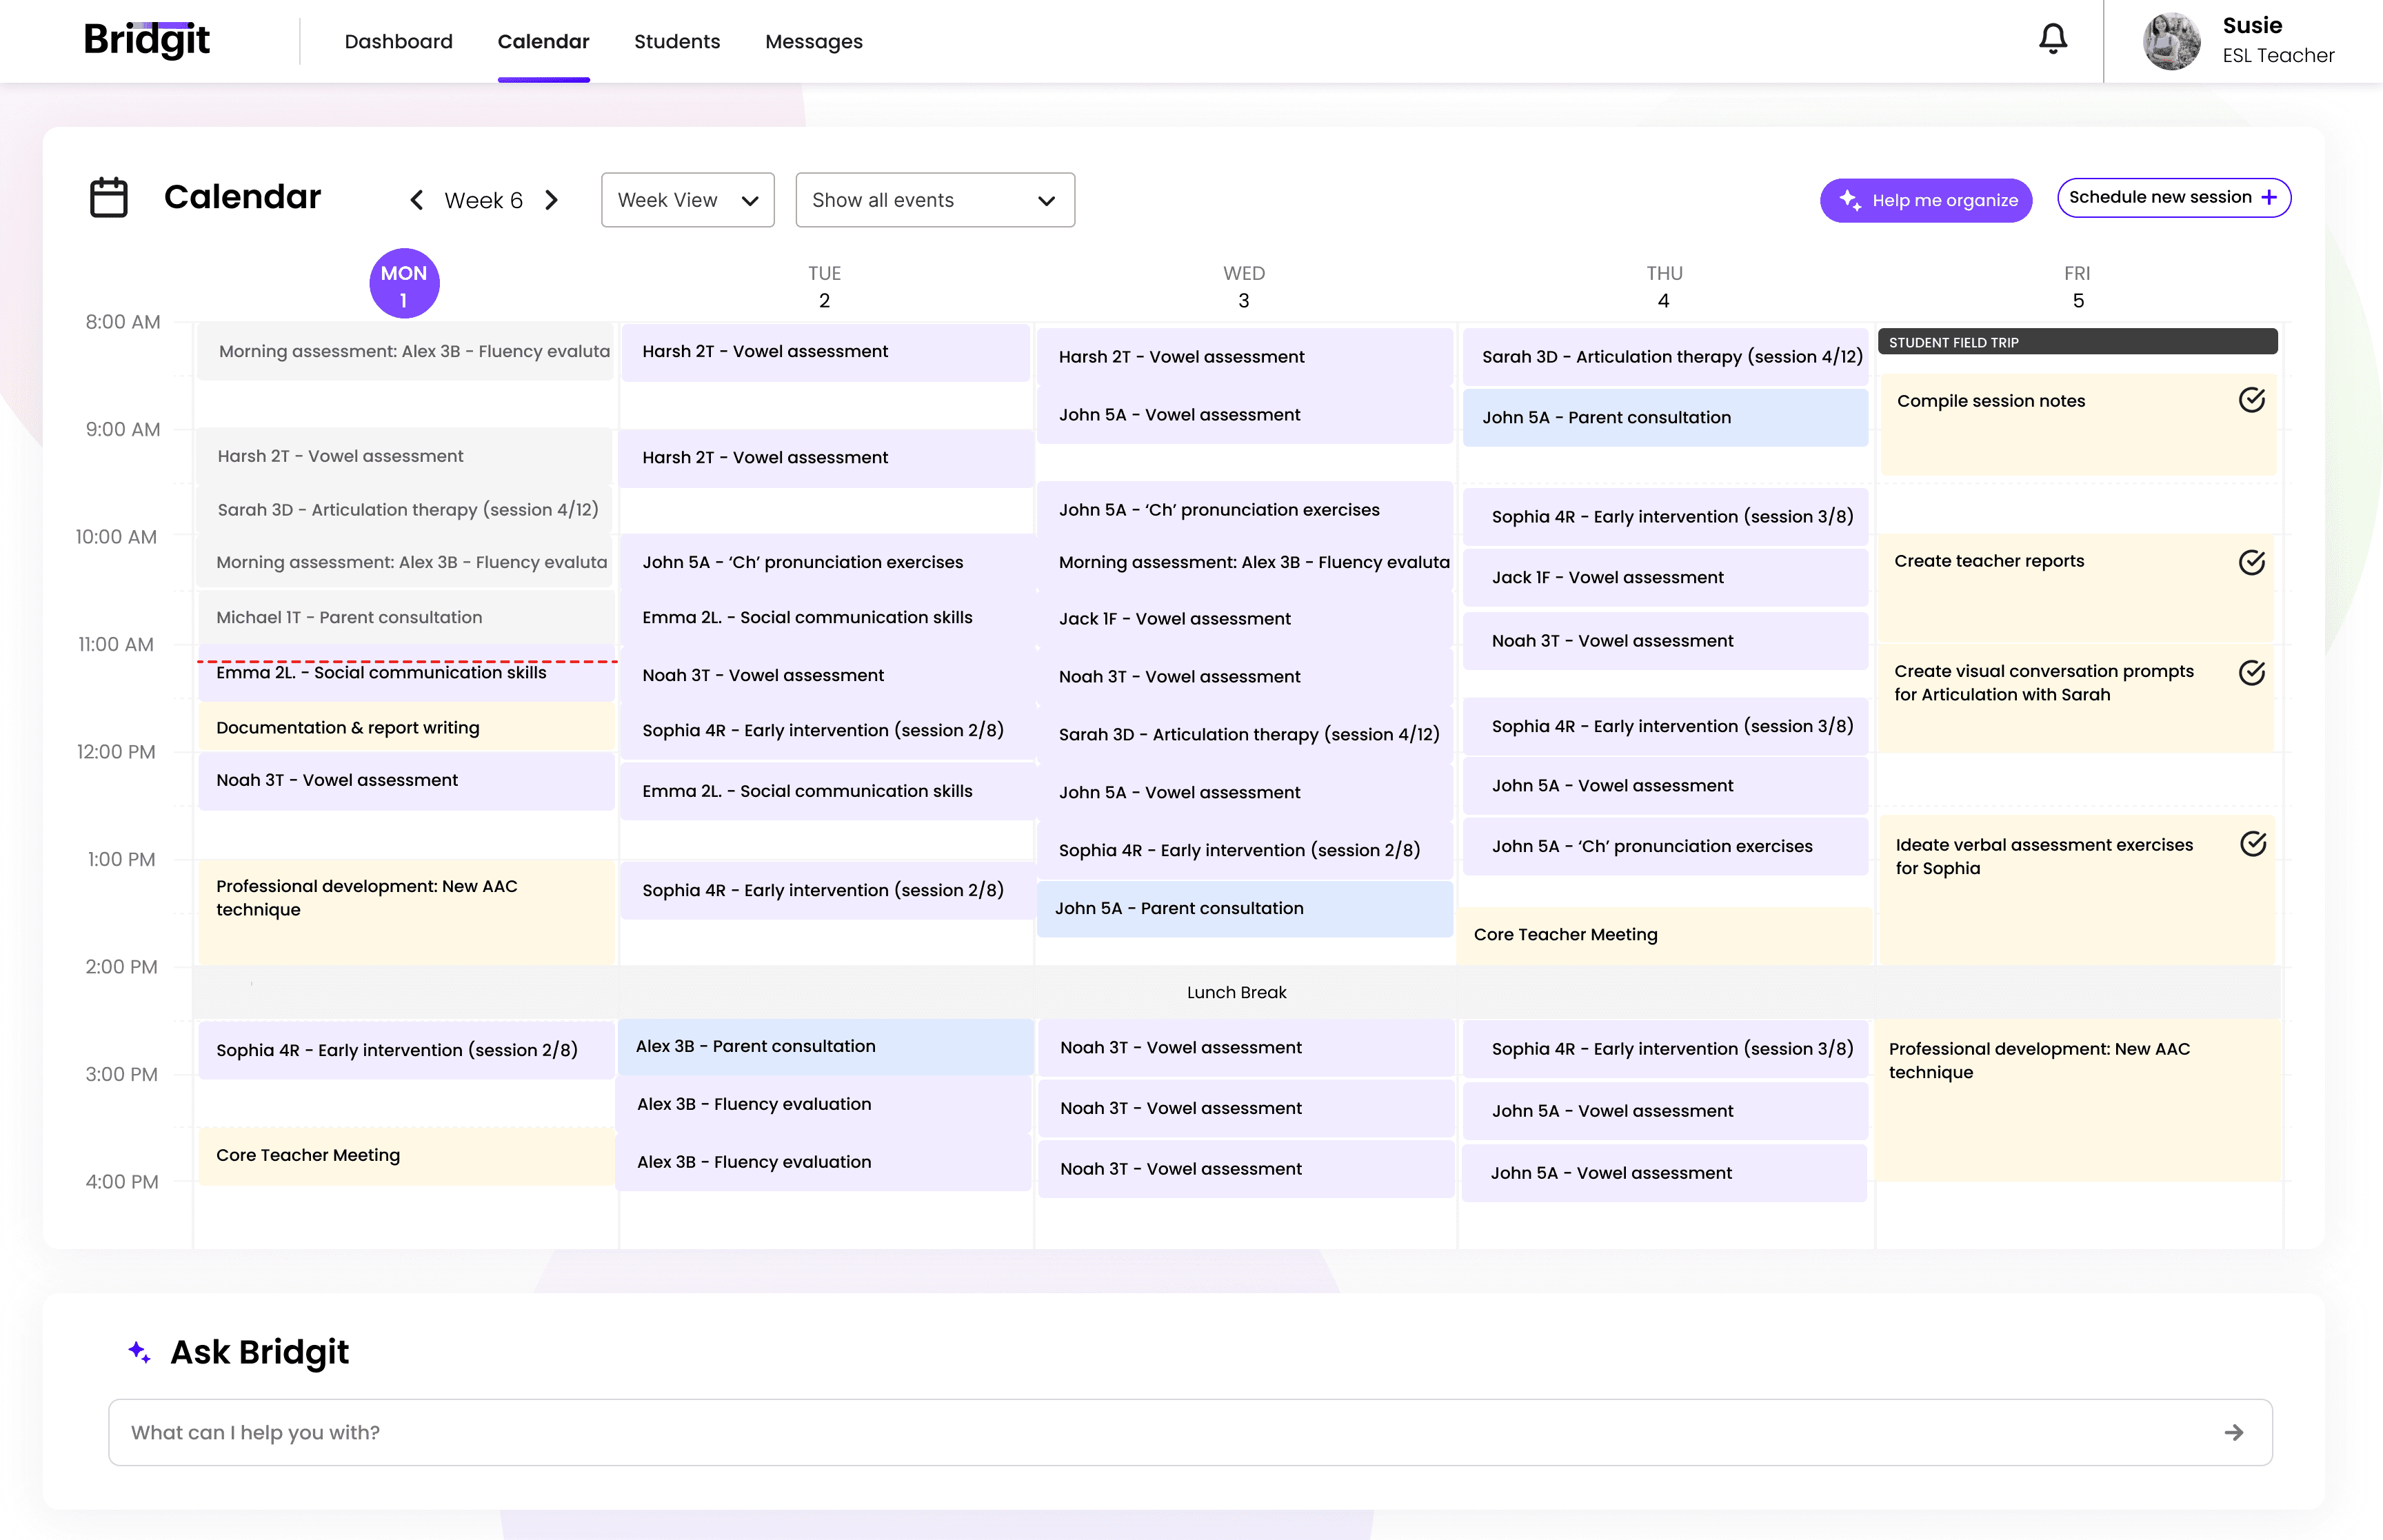Open Tuesday Alex 3B Parent consultation
This screenshot has height=1540, width=2383.
(825, 1046)
